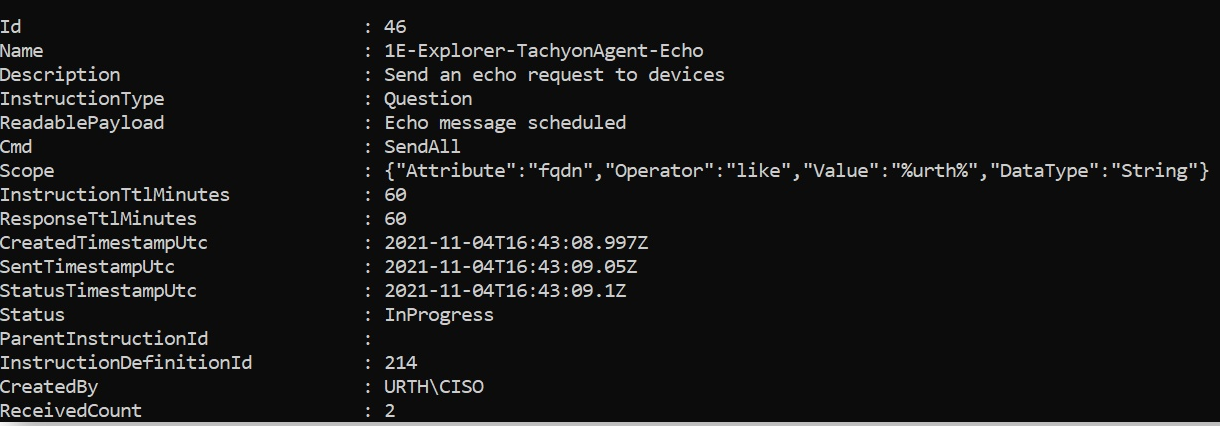Screen dimensions: 1220x426
Task: Click the ReadablePayload value Echo message scheduled
Action: click(x=505, y=123)
